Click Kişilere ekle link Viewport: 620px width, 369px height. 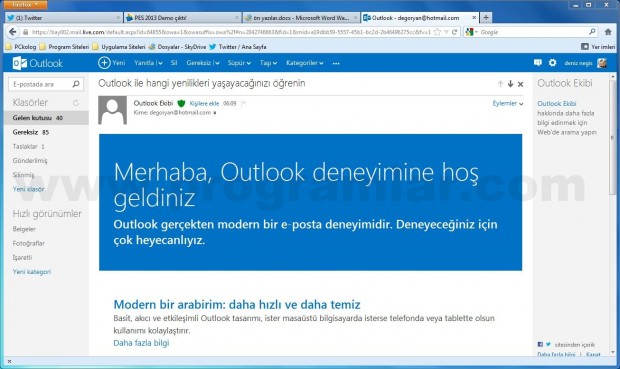click(204, 104)
